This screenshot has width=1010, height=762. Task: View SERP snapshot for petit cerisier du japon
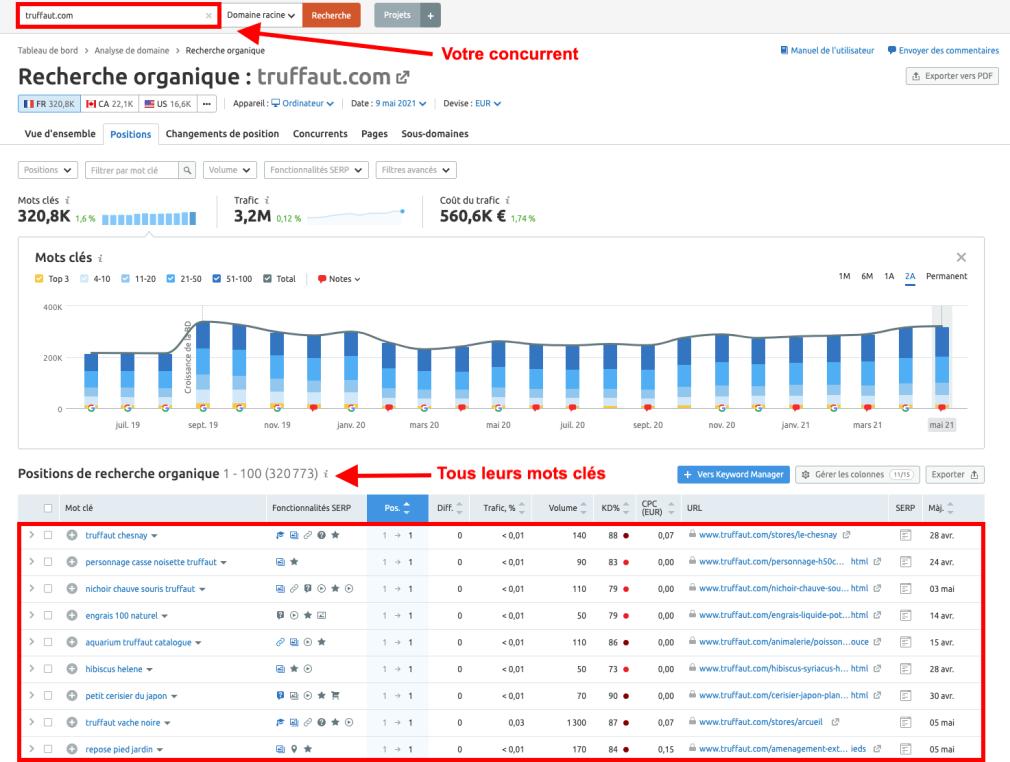pyautogui.click(x=906, y=696)
